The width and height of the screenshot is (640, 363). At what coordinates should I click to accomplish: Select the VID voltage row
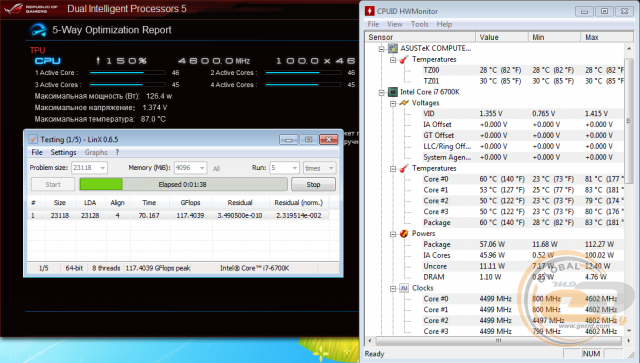click(x=523, y=114)
